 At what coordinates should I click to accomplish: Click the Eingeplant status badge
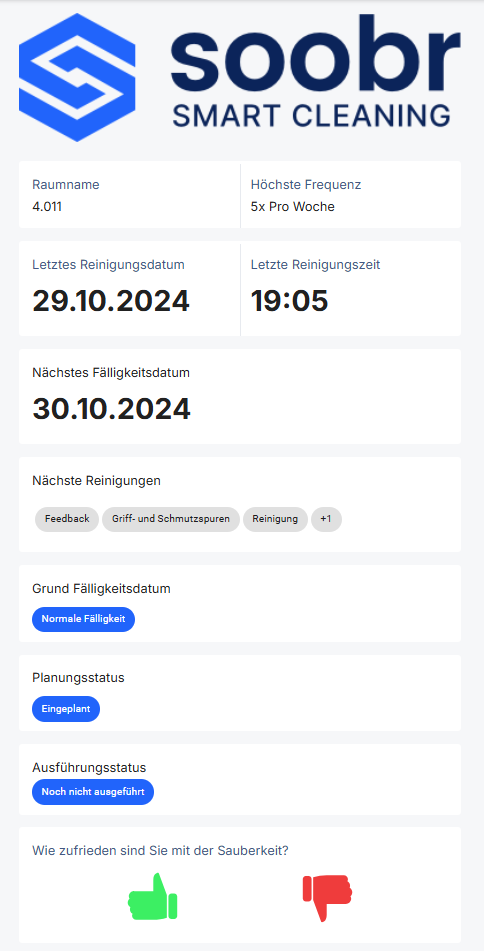[66, 708]
